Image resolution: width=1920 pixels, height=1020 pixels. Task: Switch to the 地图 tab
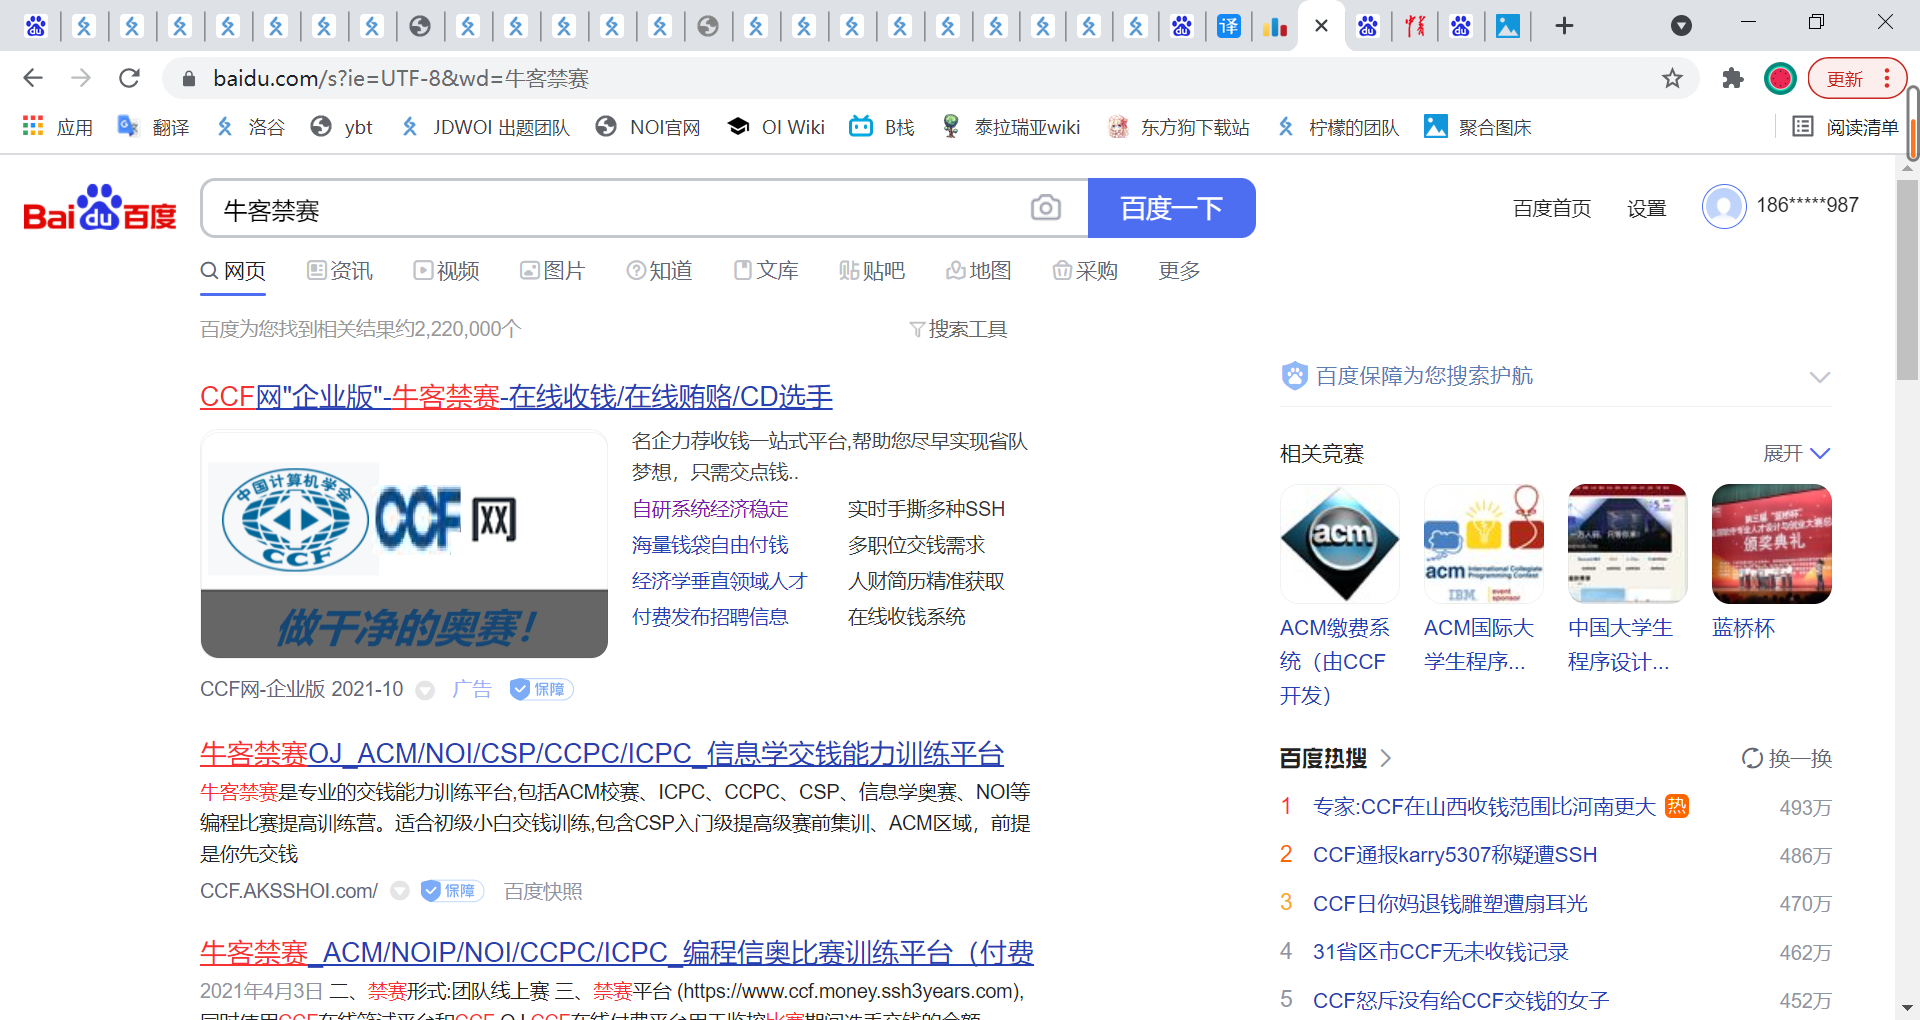tap(979, 271)
